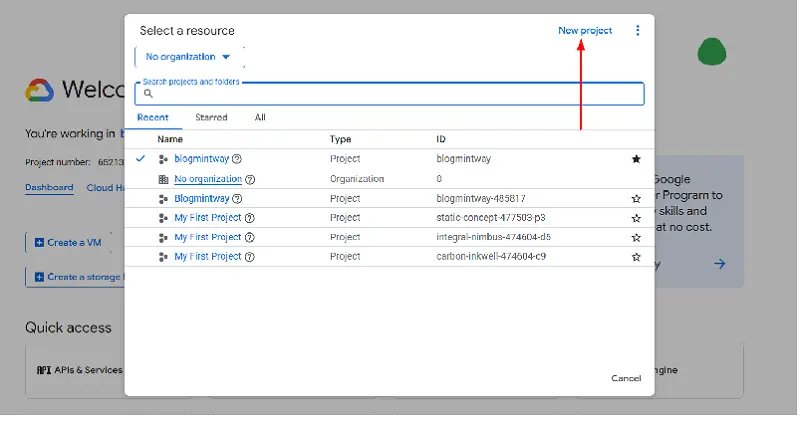Click the Name column header
The width and height of the screenshot is (800, 421).
(x=170, y=139)
